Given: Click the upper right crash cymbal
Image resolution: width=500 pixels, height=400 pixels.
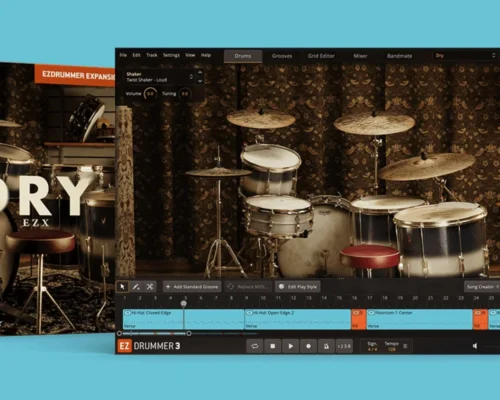Looking at the screenshot, I should coord(374,123).
